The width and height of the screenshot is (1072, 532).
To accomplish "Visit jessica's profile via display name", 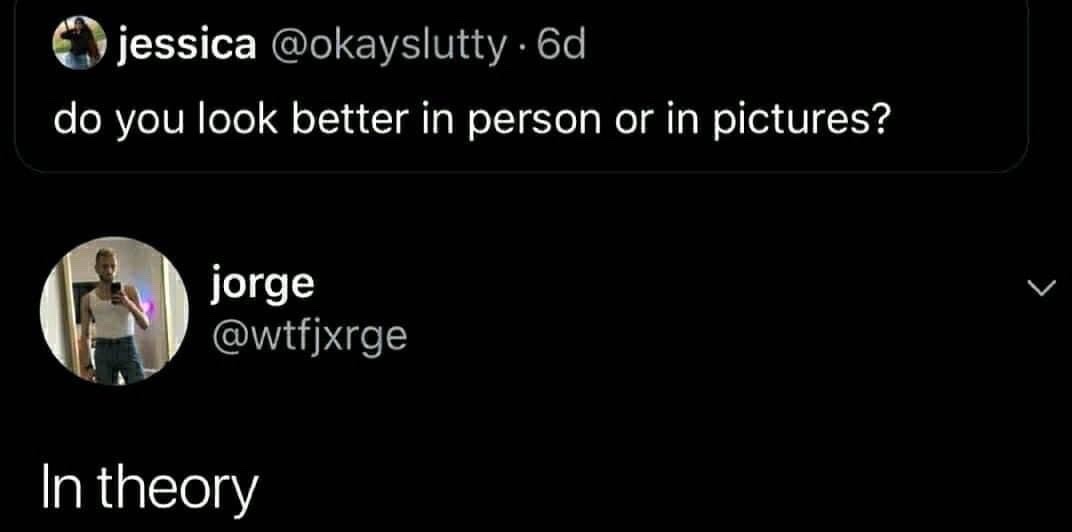I will (x=186, y=45).
